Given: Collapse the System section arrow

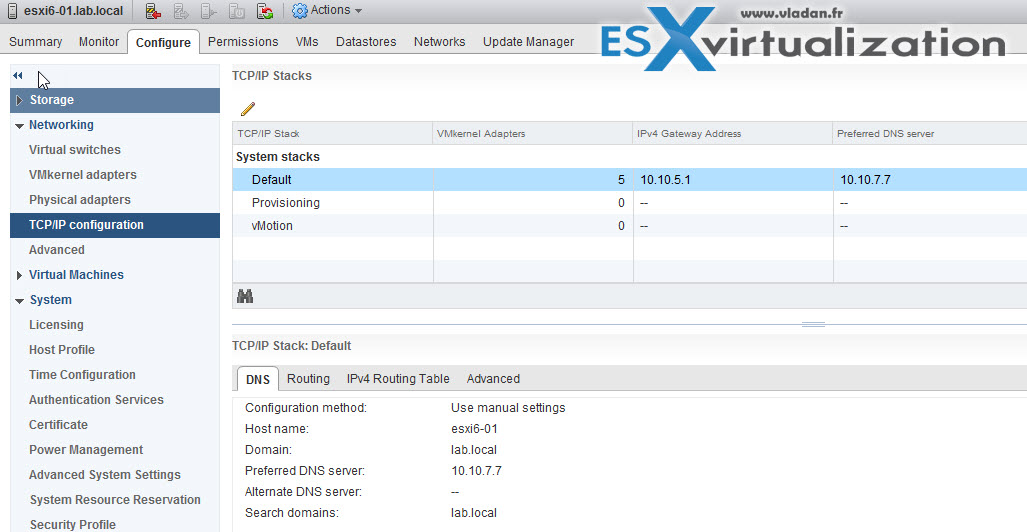Looking at the screenshot, I should (20, 301).
